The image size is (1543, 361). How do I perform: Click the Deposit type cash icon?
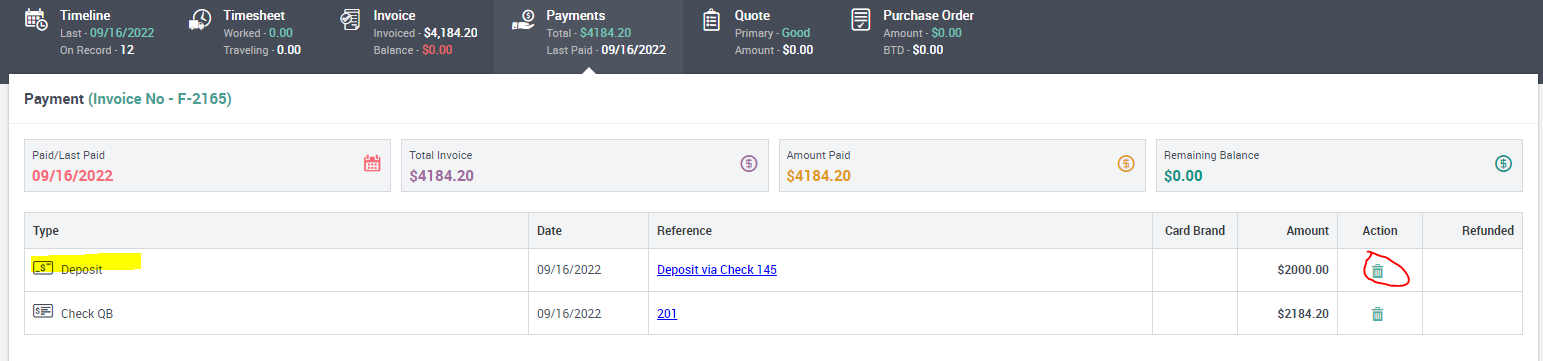coord(43,268)
